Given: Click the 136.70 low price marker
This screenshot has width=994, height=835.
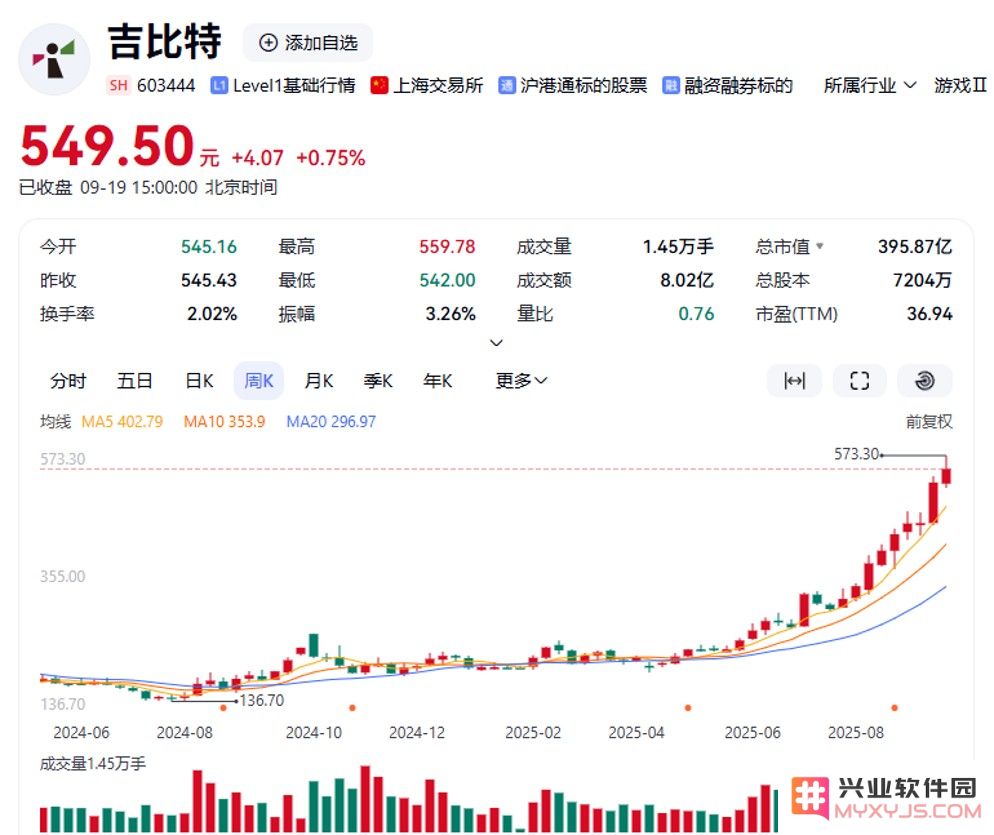Looking at the screenshot, I should tap(262, 701).
